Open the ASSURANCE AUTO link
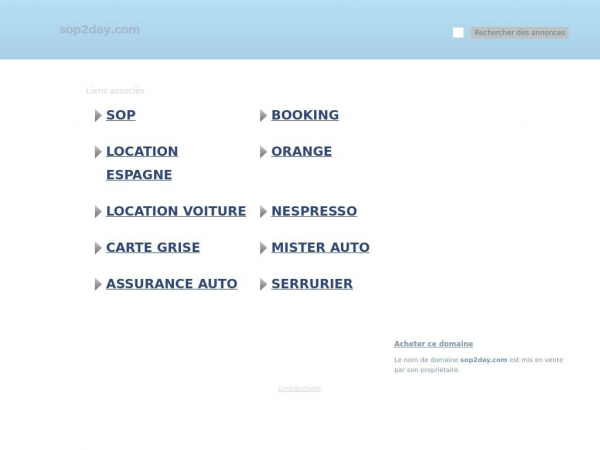Image resolution: width=600 pixels, height=450 pixels. [x=172, y=283]
